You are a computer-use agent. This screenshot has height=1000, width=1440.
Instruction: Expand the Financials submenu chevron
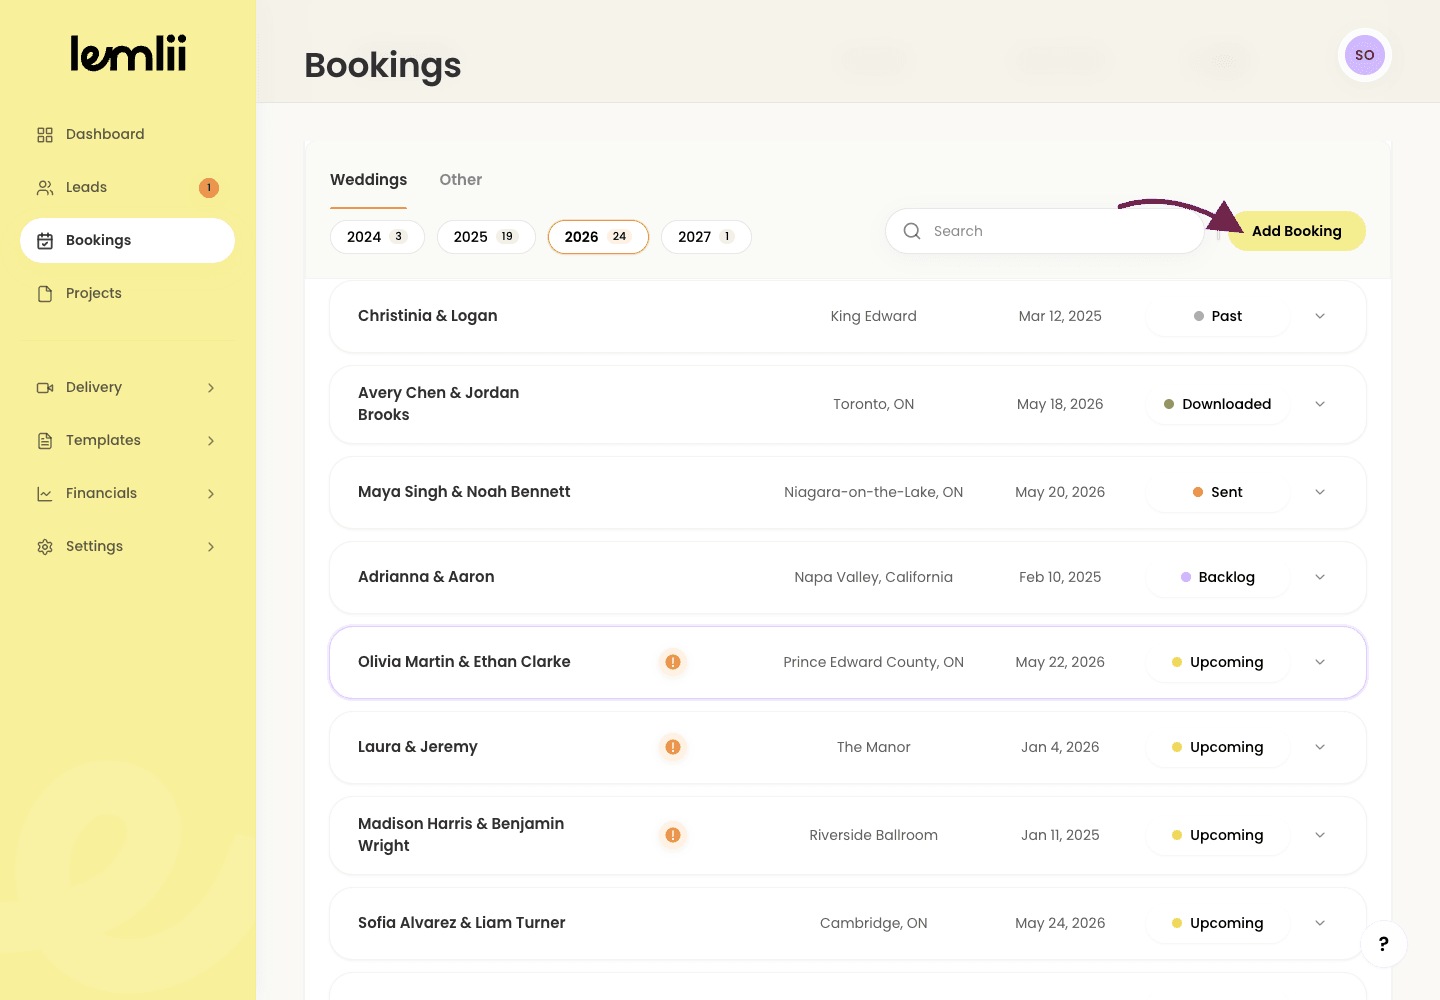point(211,494)
